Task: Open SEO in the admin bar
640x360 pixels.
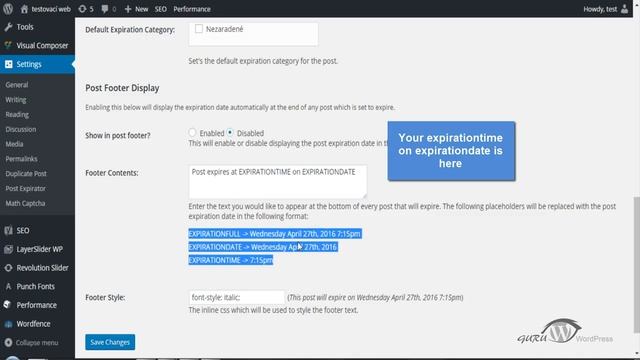Action: [160, 9]
